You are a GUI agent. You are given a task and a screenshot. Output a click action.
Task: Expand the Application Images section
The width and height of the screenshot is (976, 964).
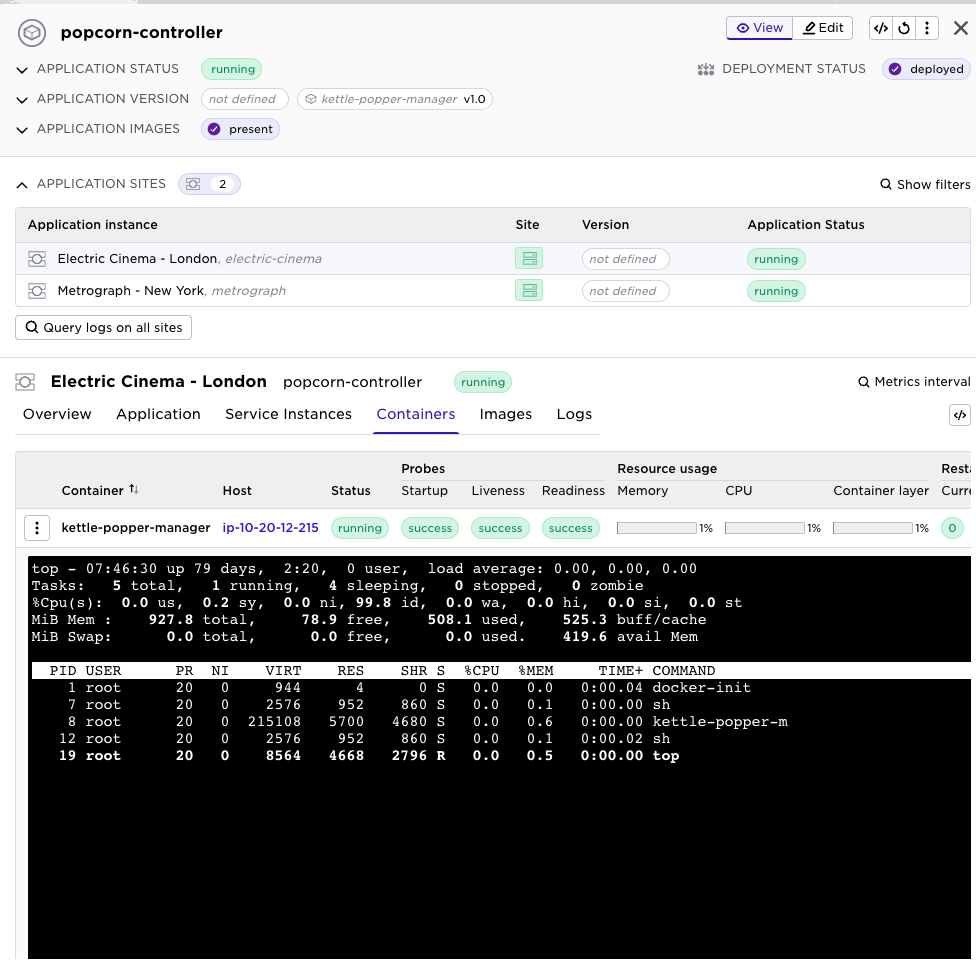coord(22,129)
